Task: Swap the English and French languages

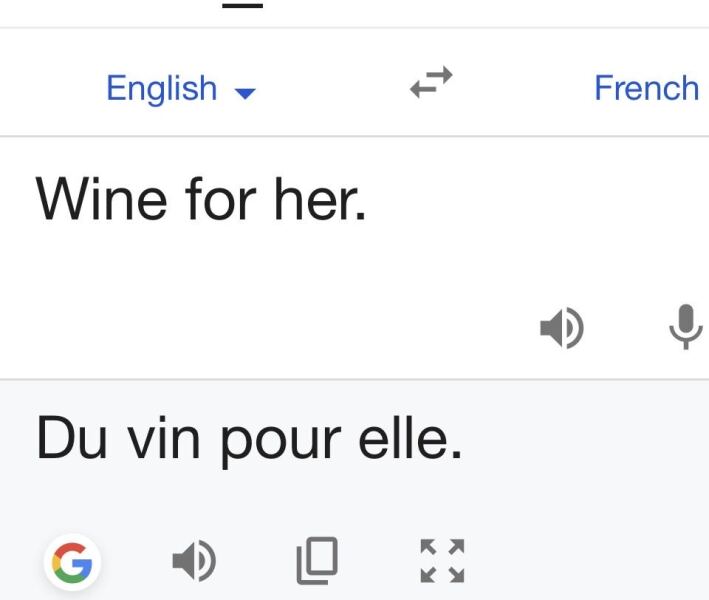Action: 431,85
